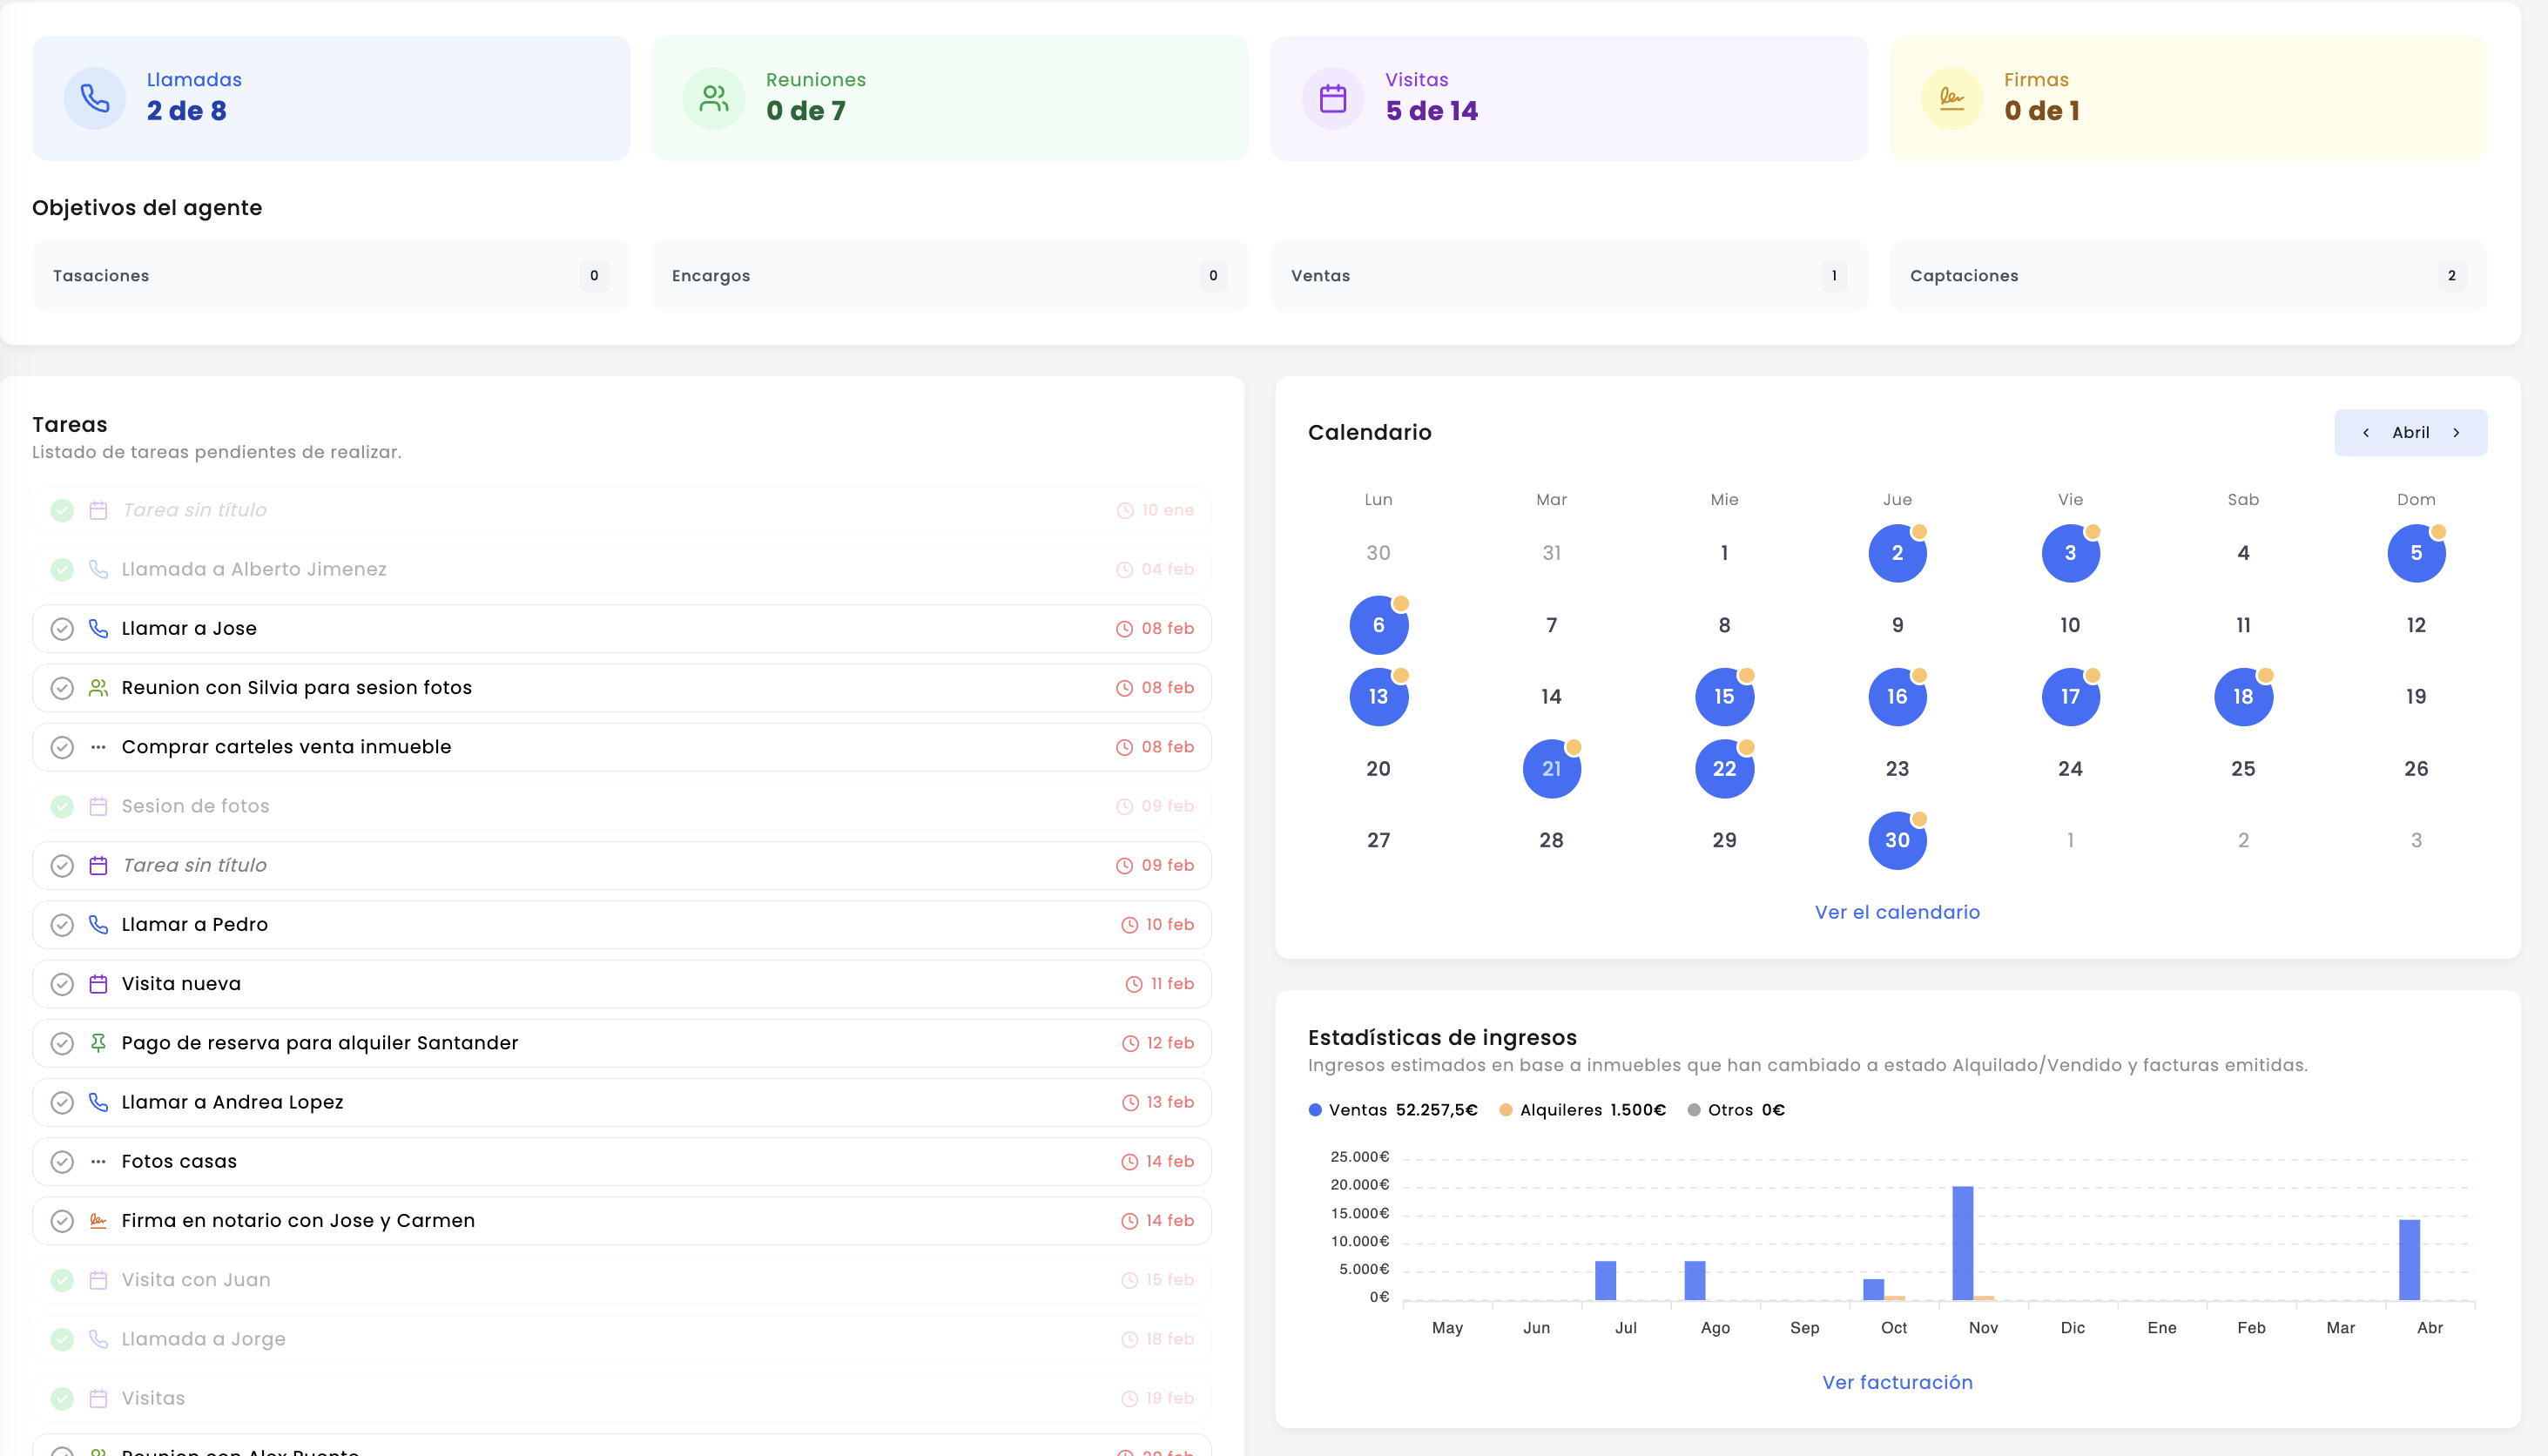
Task: Go to next month after Abril
Action: (x=2456, y=433)
